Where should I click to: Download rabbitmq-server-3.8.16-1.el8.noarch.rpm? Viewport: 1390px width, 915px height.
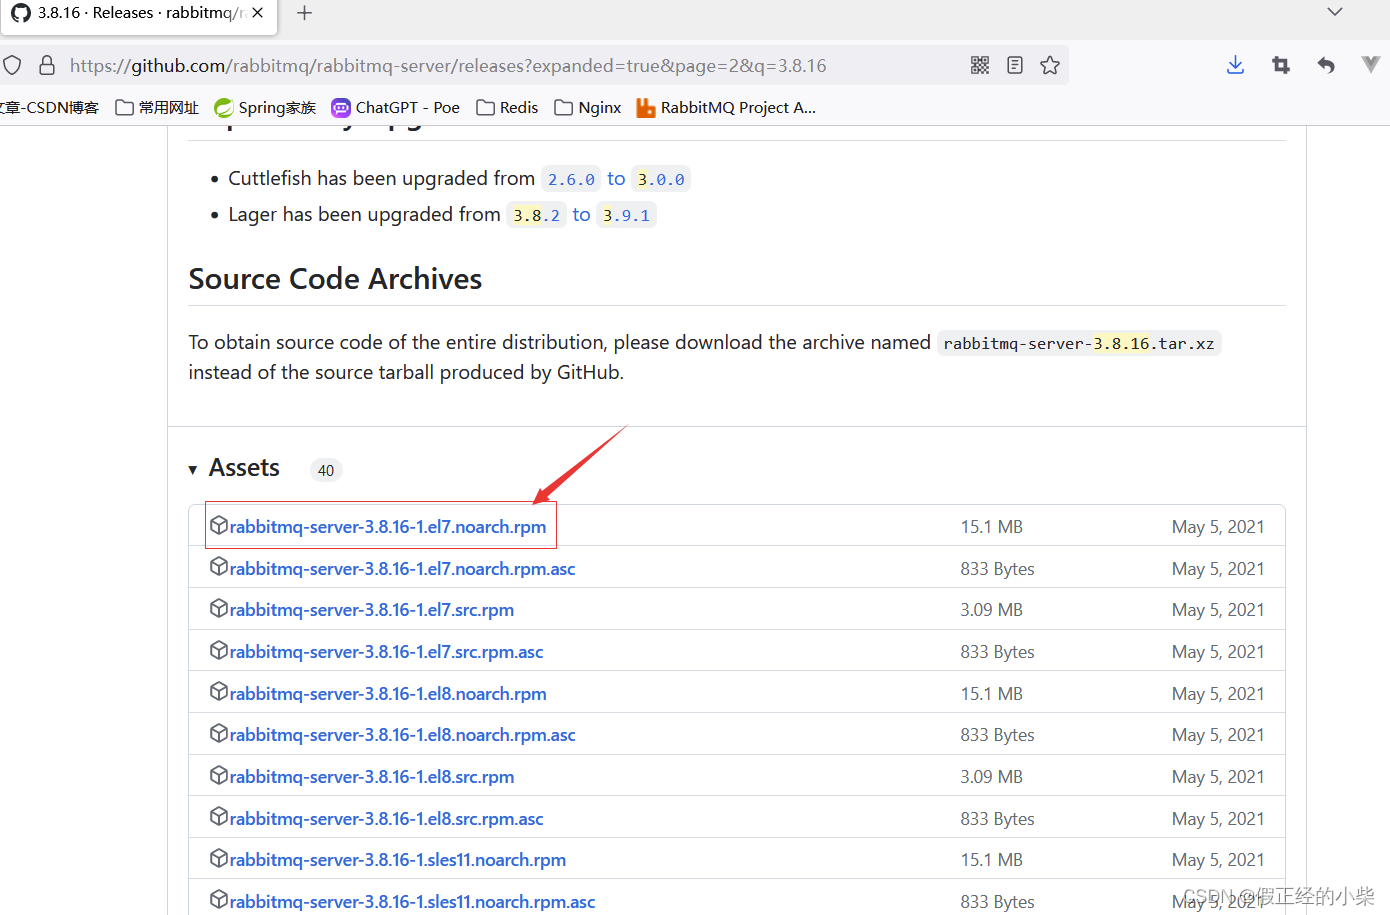pos(388,694)
